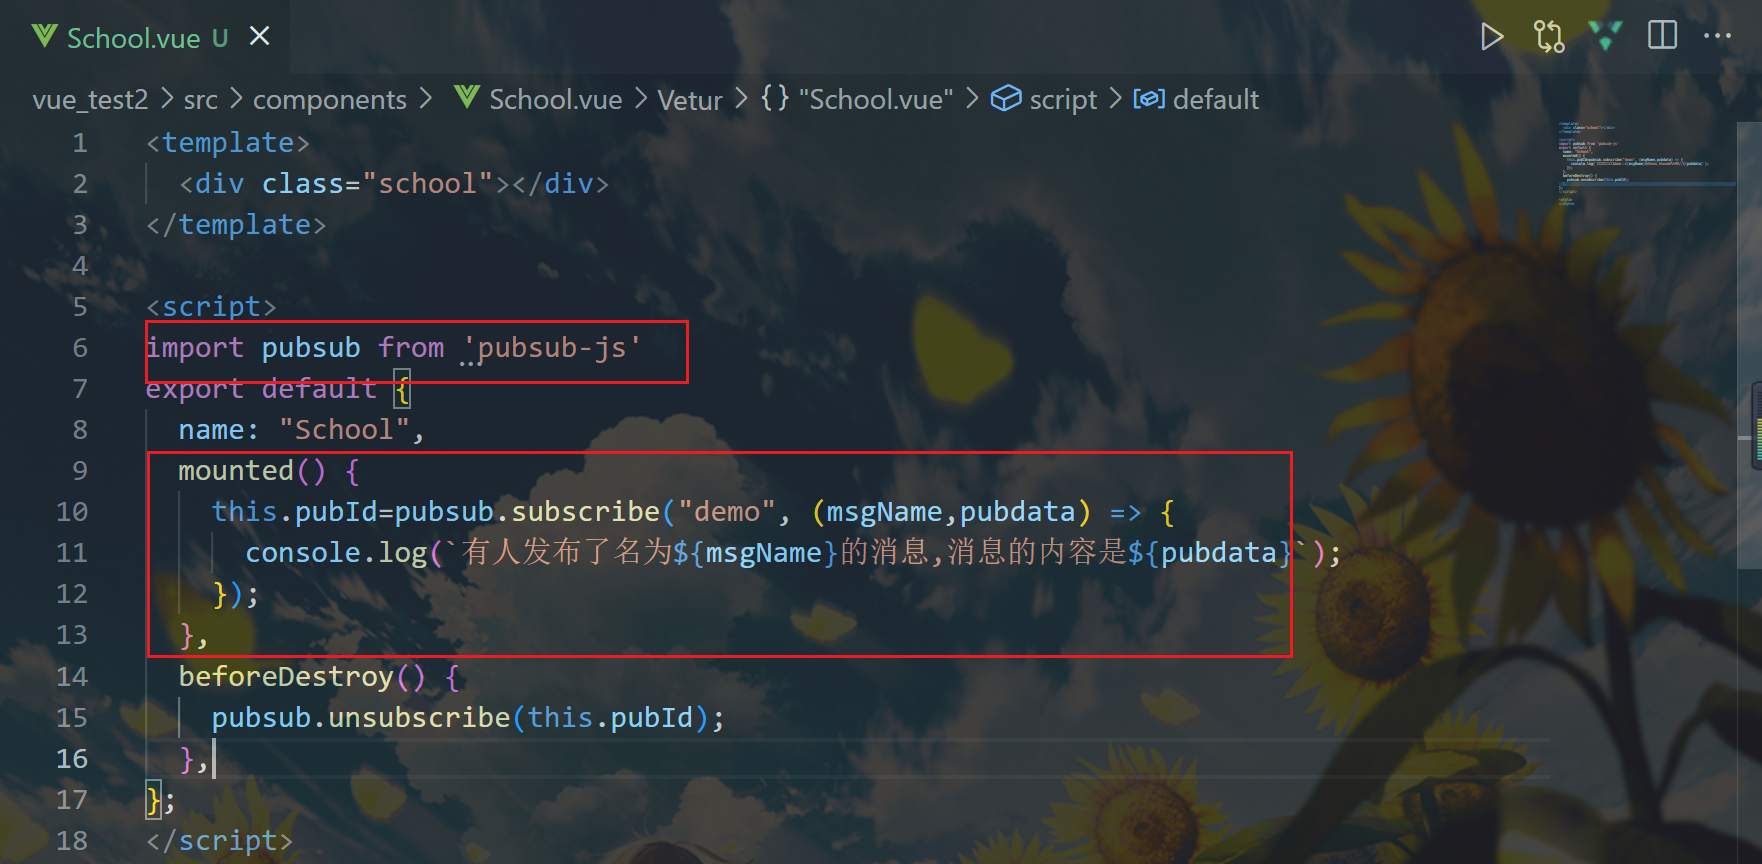Click the default symbol icon in breadcrumbs
Screen dimensions: 1762x864
(x=1149, y=99)
